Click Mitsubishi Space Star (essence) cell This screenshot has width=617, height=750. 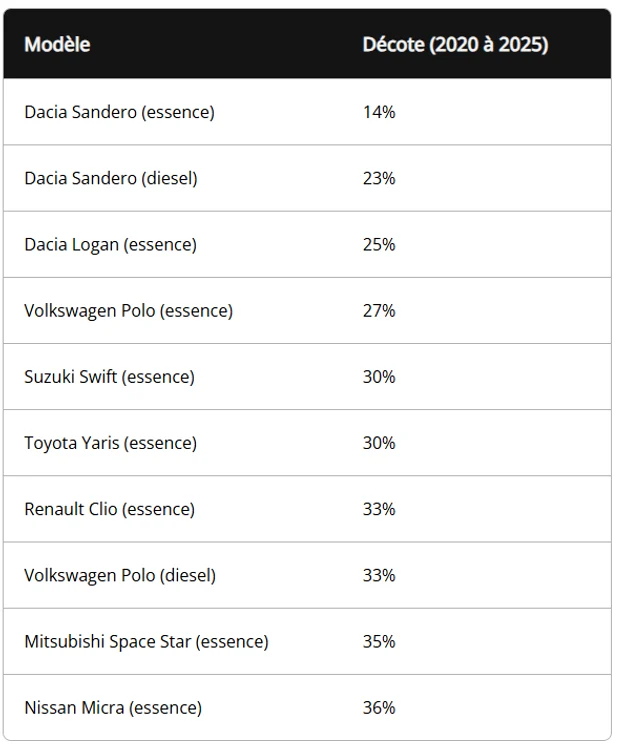click(x=146, y=641)
